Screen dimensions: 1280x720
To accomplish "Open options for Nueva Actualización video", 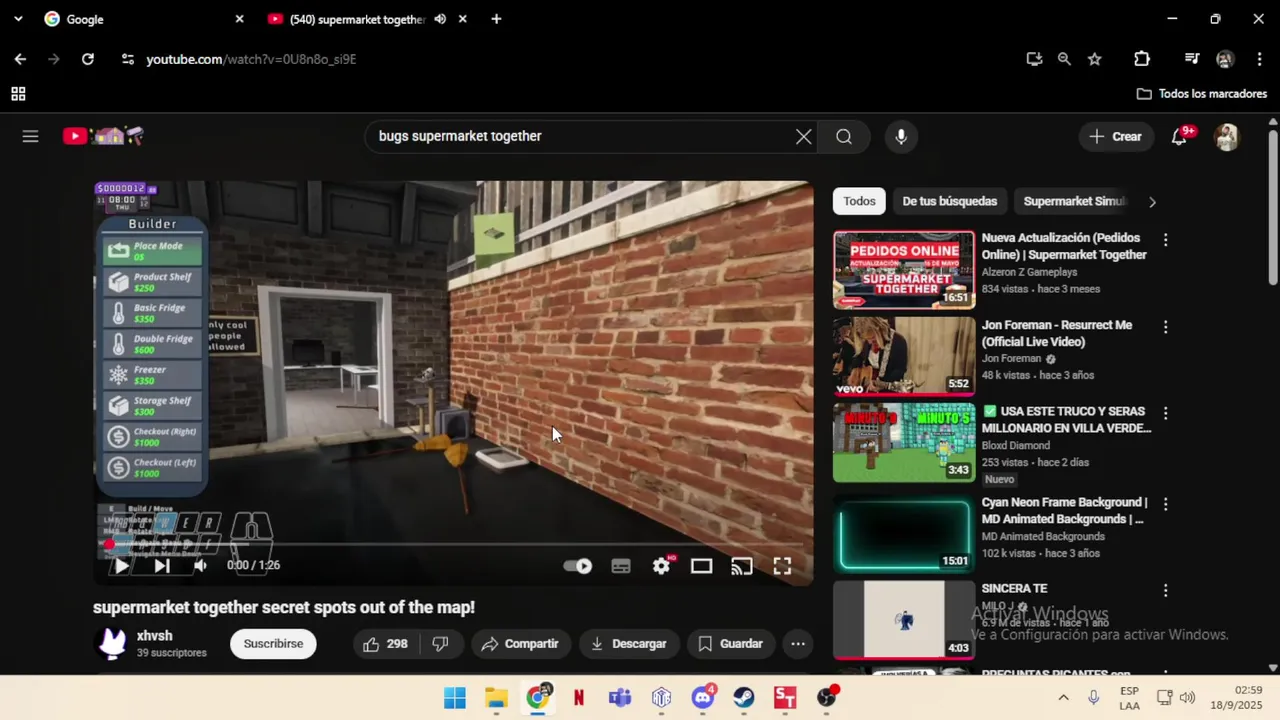I will [x=1165, y=240].
